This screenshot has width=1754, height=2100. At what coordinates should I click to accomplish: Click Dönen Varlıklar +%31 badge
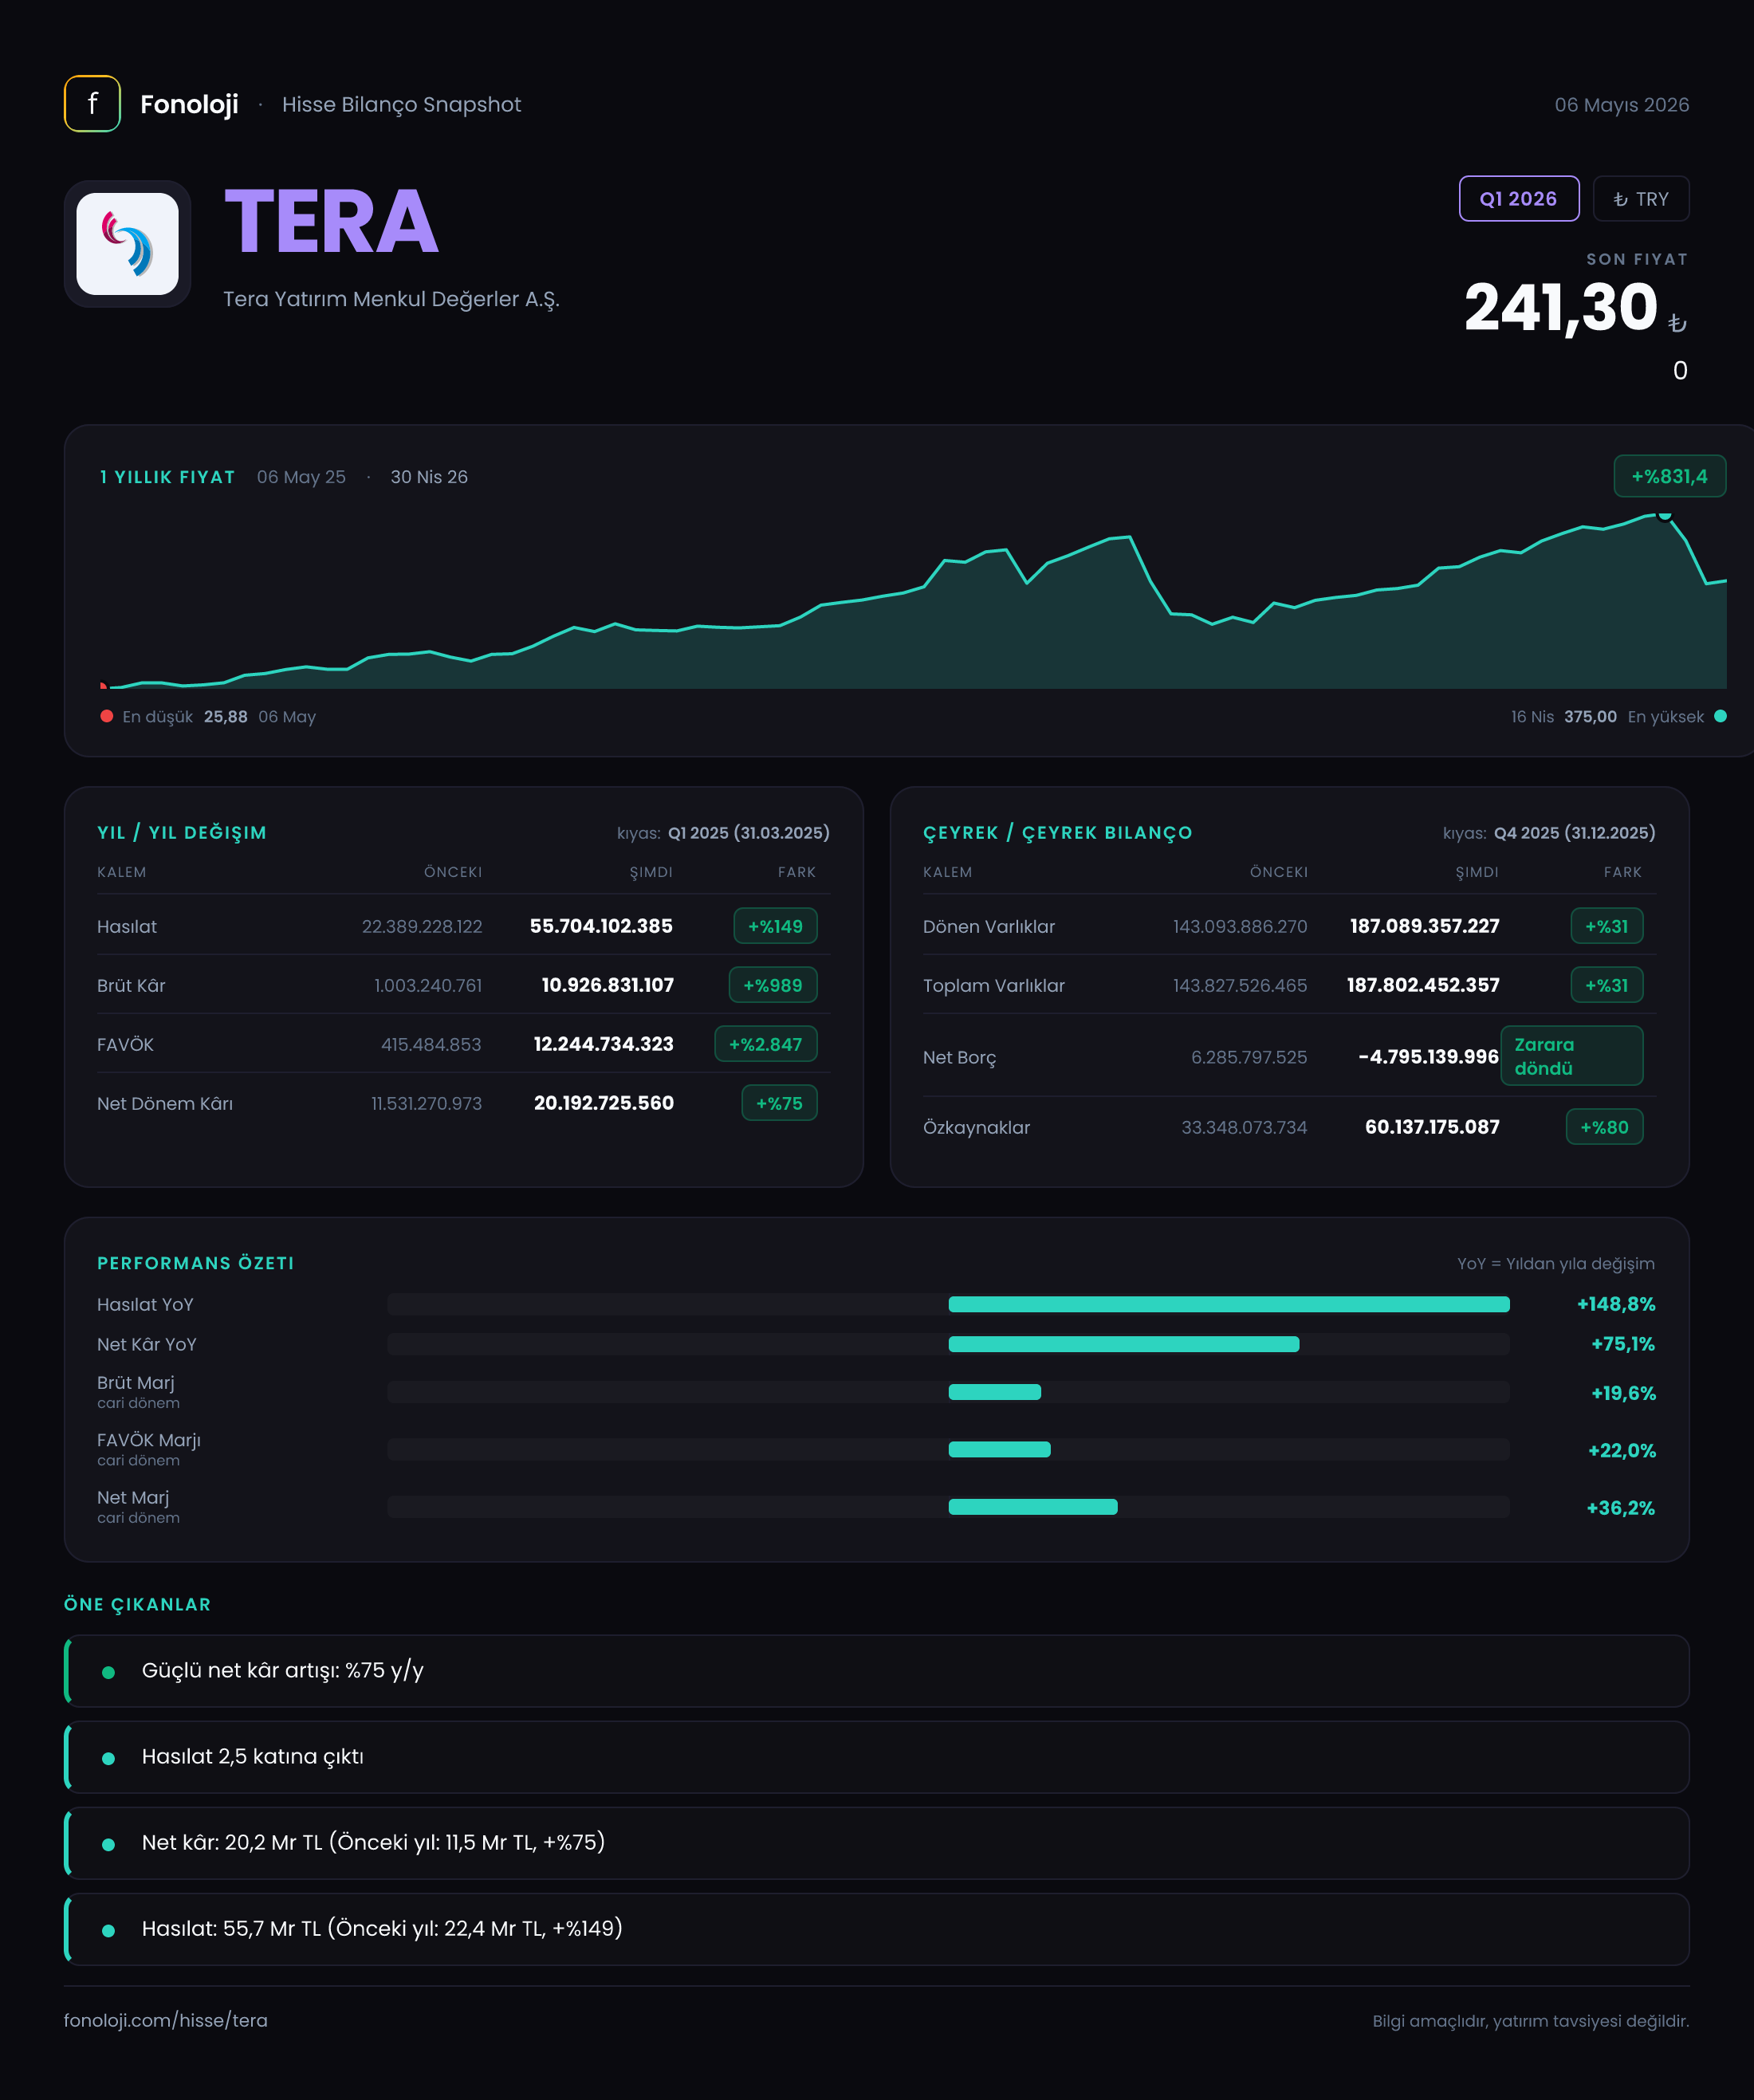click(1607, 926)
